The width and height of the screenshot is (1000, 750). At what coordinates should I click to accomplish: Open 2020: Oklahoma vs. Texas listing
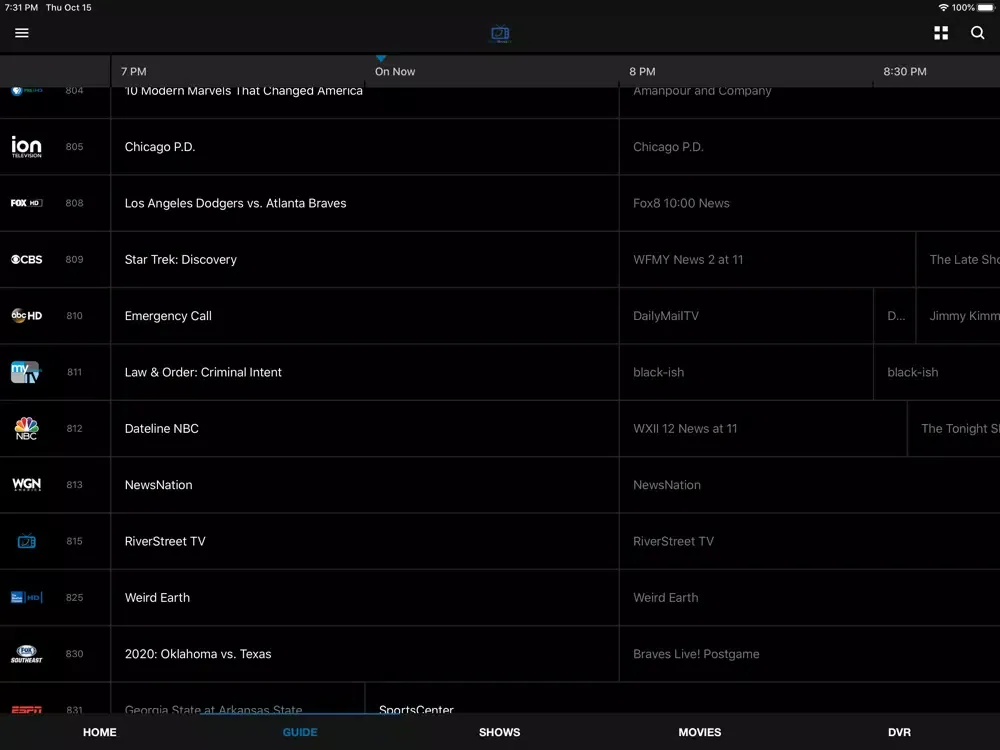[x=365, y=654]
